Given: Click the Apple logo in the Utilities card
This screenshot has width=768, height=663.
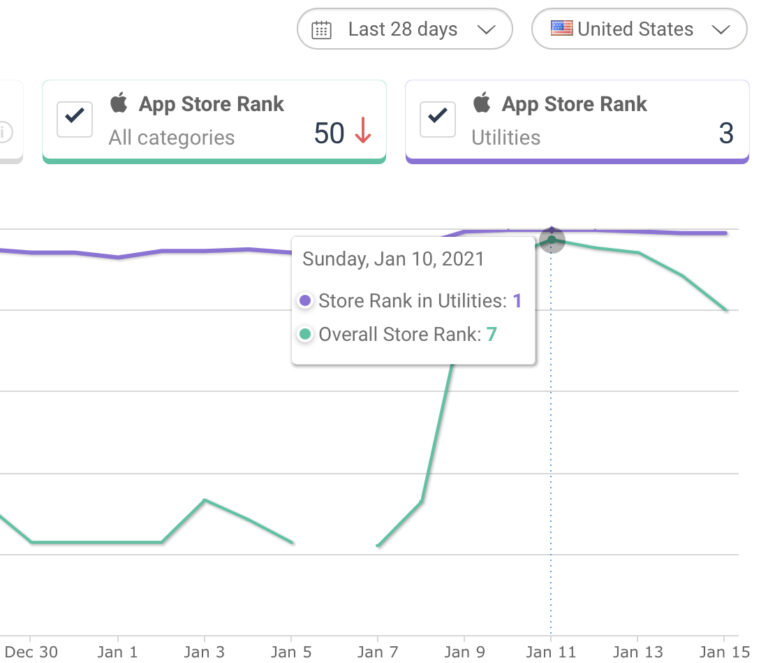Looking at the screenshot, I should [482, 103].
